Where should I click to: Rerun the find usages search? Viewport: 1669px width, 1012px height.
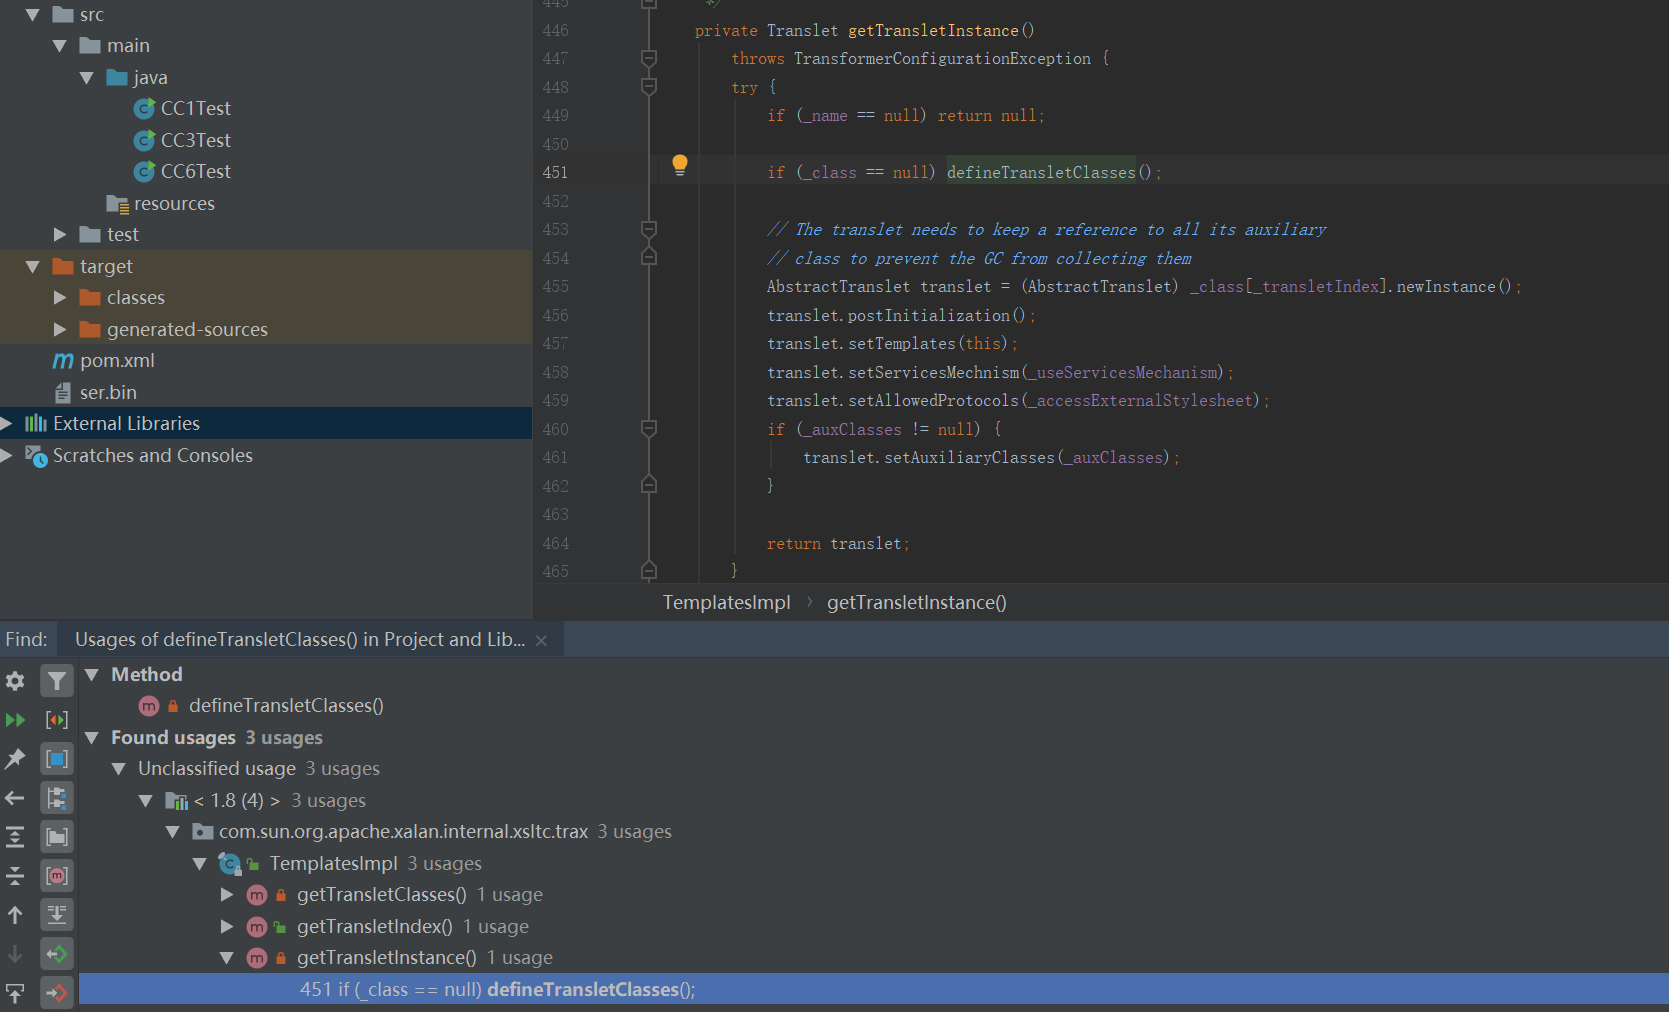[15, 720]
